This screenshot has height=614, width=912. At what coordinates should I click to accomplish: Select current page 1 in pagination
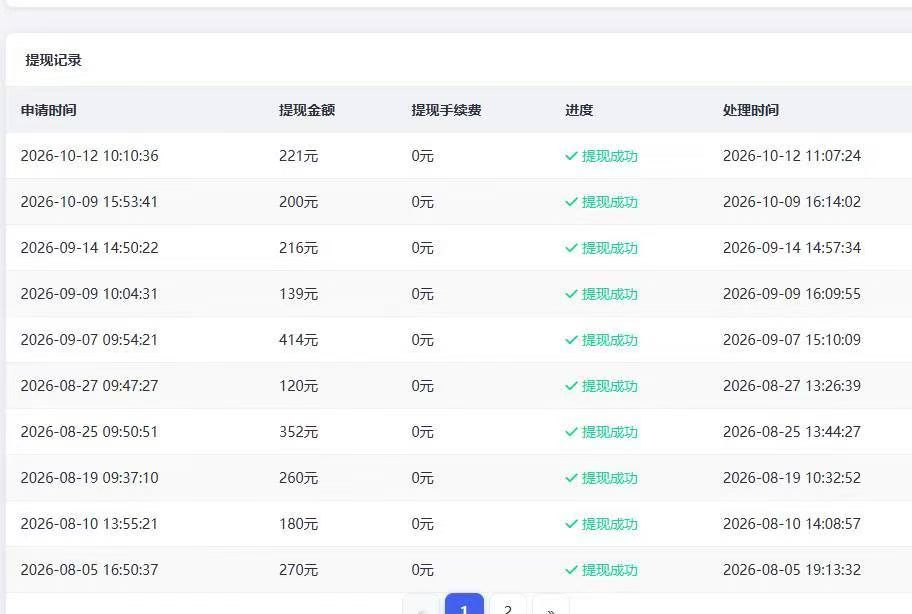(x=464, y=605)
